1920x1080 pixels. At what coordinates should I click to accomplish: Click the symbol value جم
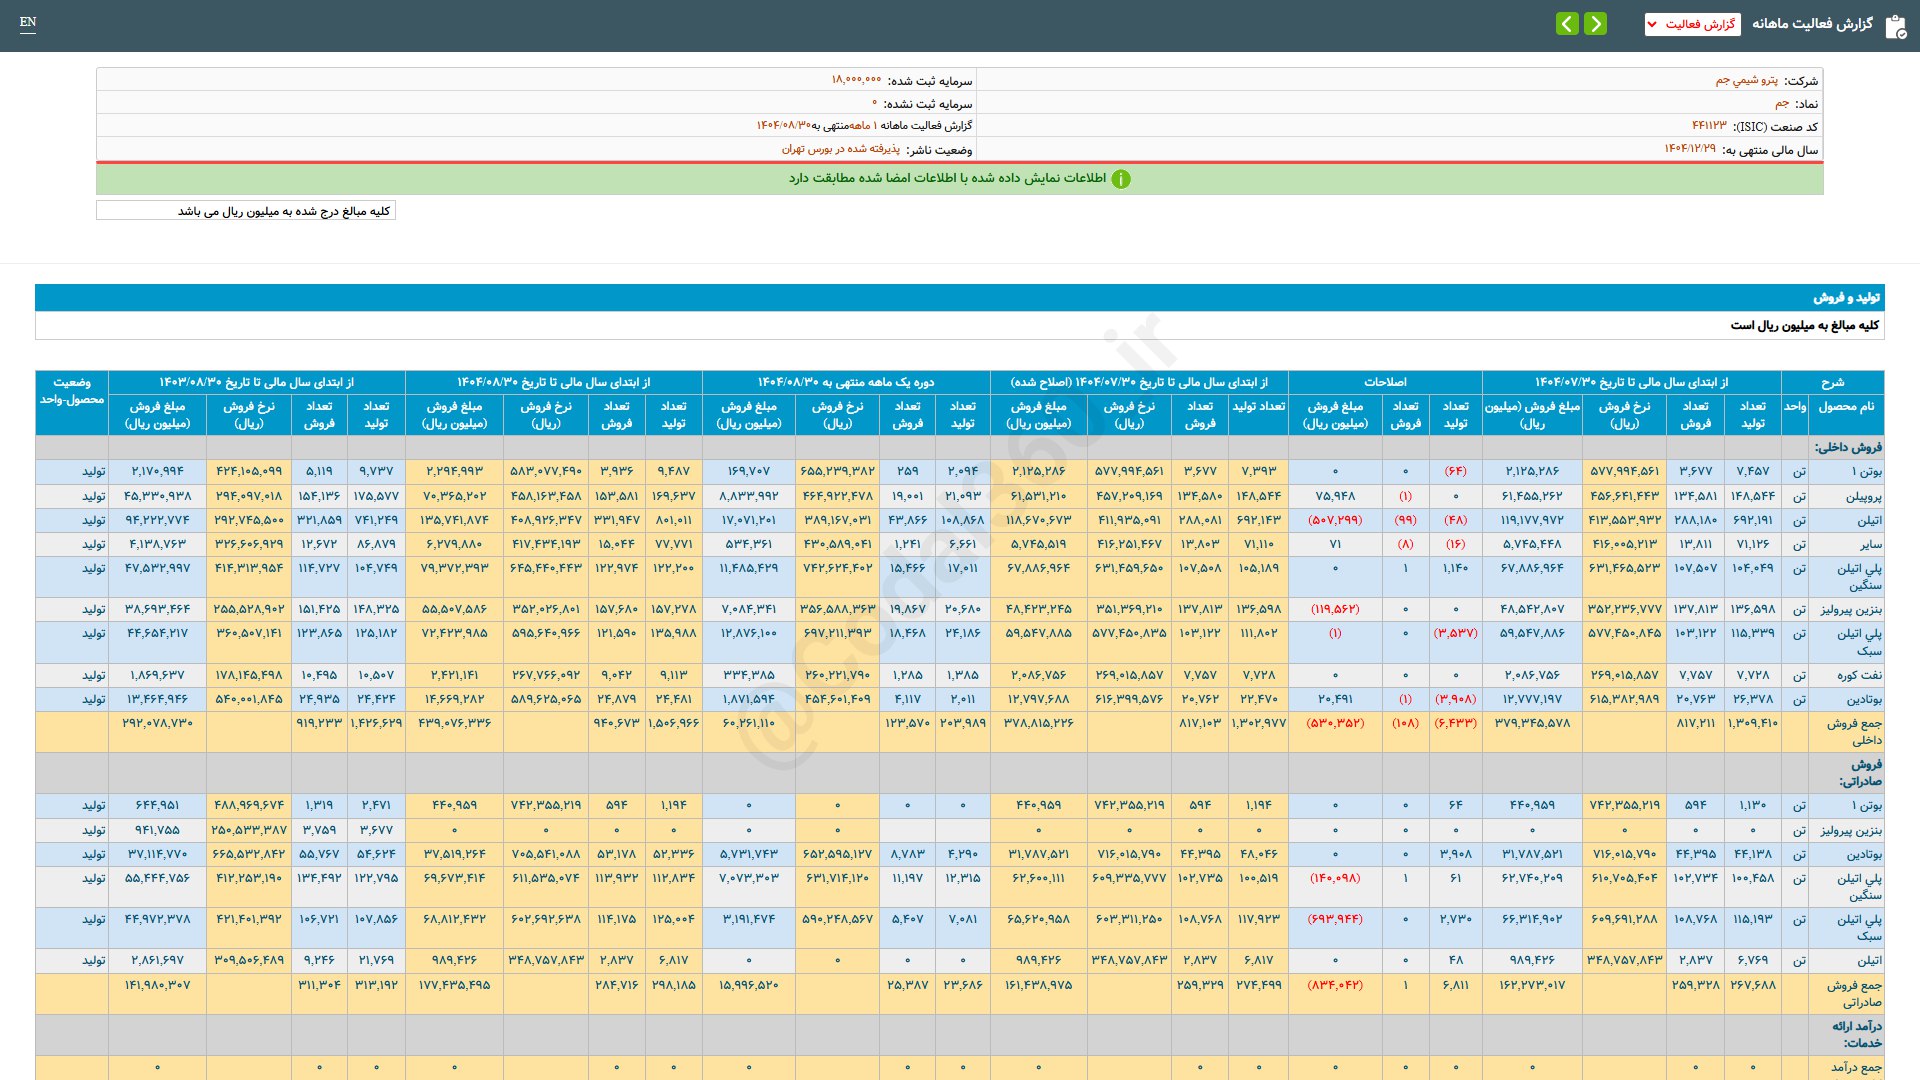tap(1781, 103)
